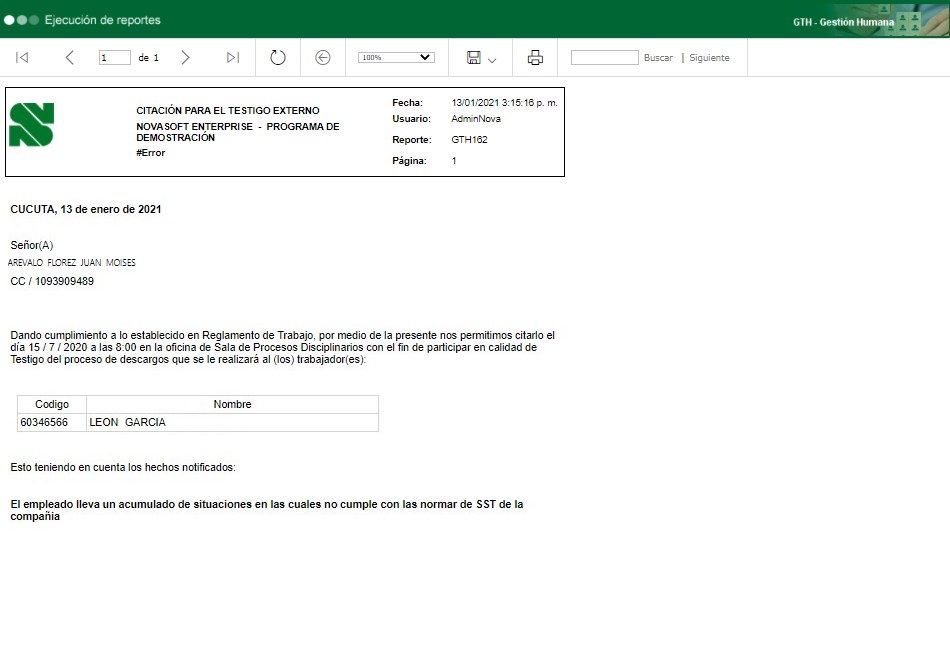Select Esto teniendo en cuenta los hechos

pyautogui.click(x=123, y=467)
